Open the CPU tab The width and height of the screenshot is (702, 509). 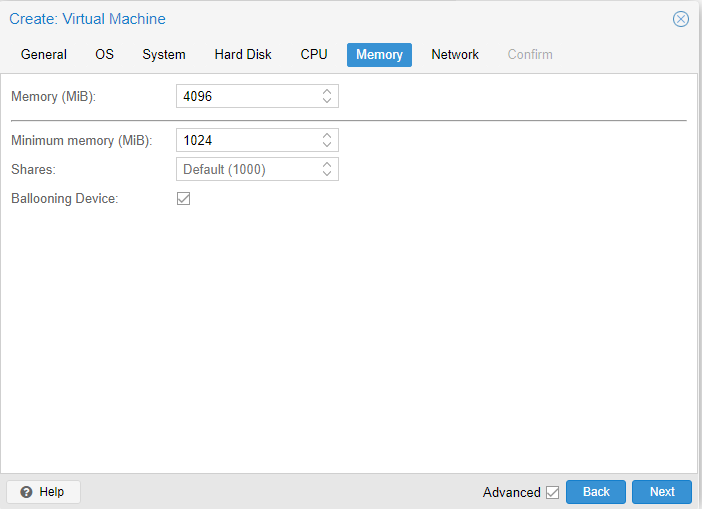coord(314,55)
